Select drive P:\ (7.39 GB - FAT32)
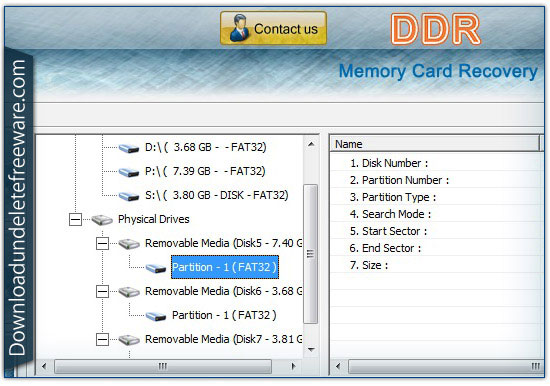Image resolution: width=550 pixels, height=386 pixels. [205, 171]
